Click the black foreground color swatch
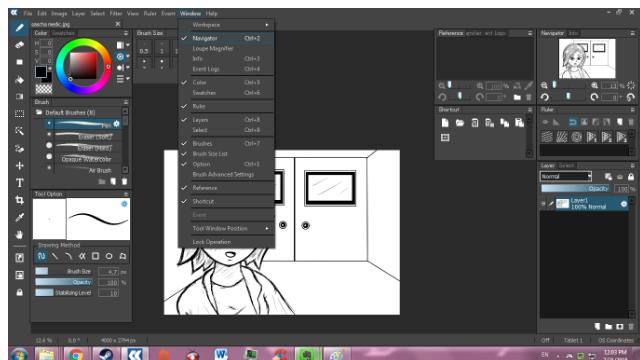This screenshot has height=360, width=640. pos(40,72)
